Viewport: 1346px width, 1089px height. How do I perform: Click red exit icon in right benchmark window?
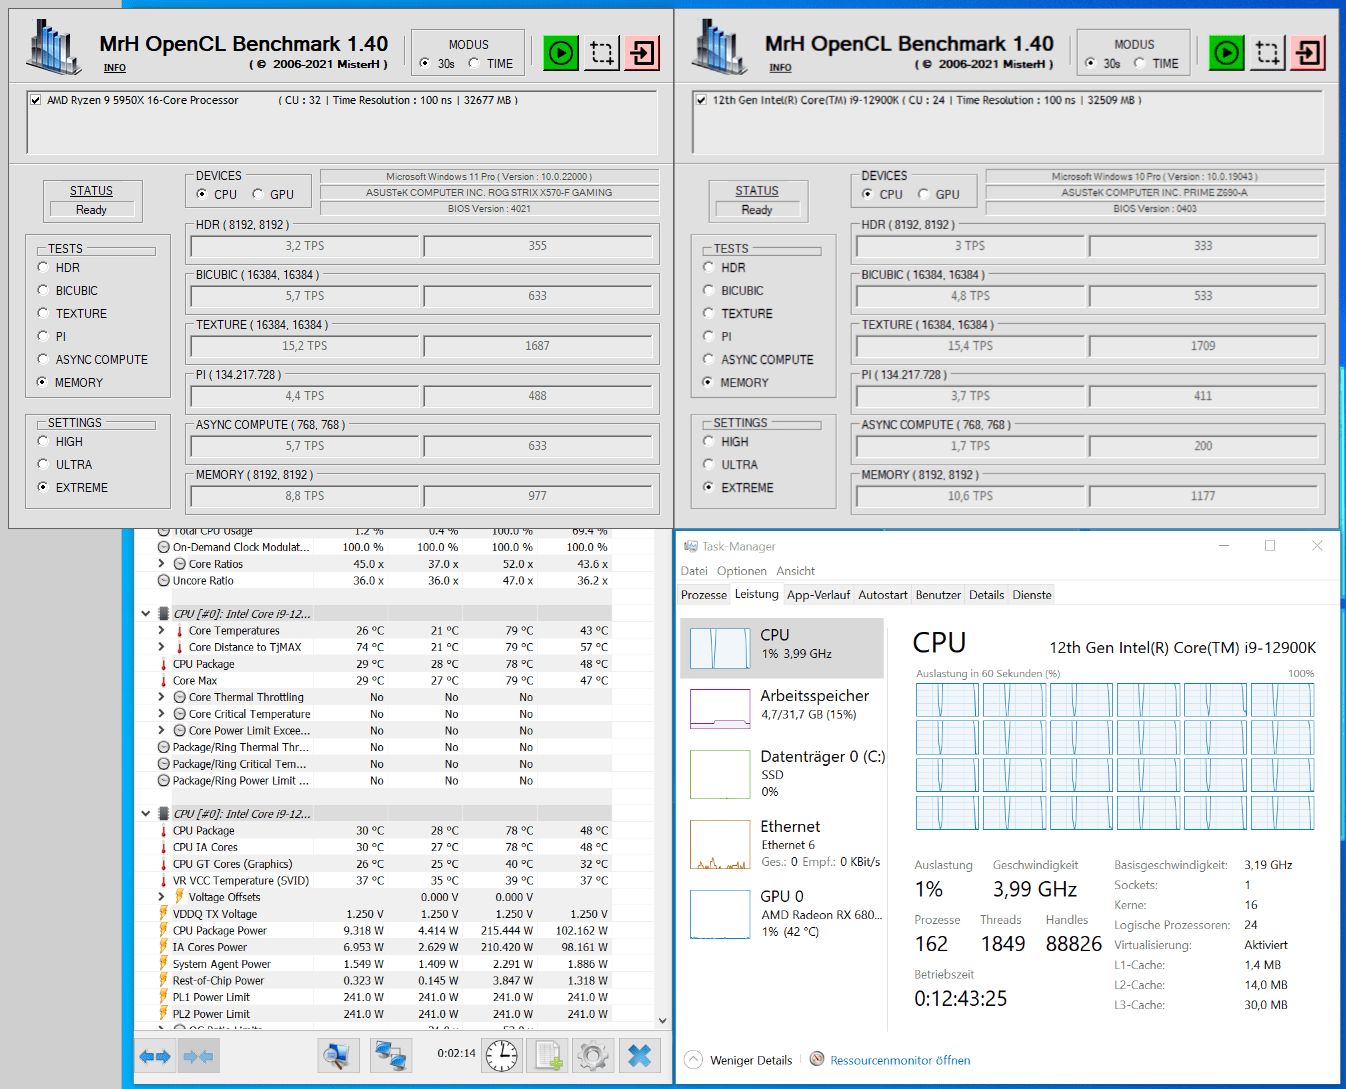(1309, 53)
